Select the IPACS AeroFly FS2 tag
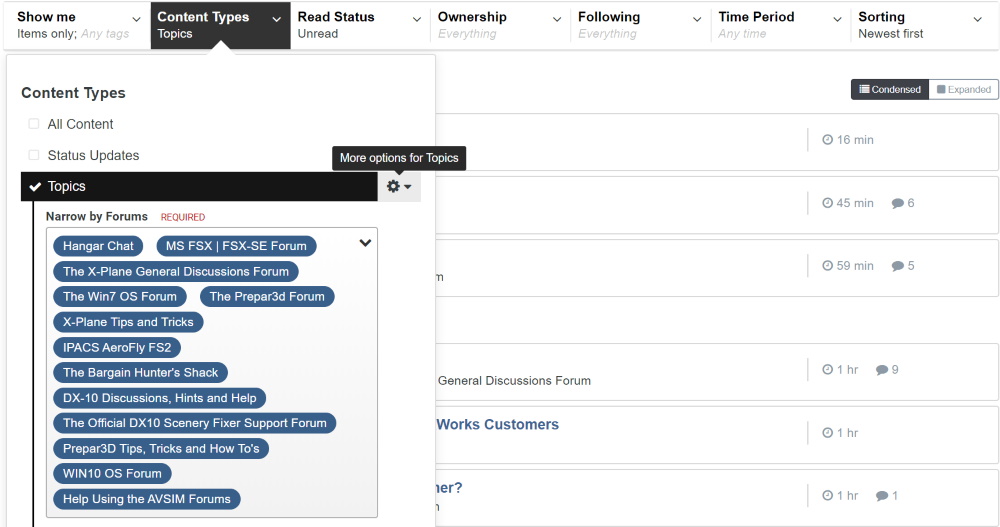 click(117, 348)
